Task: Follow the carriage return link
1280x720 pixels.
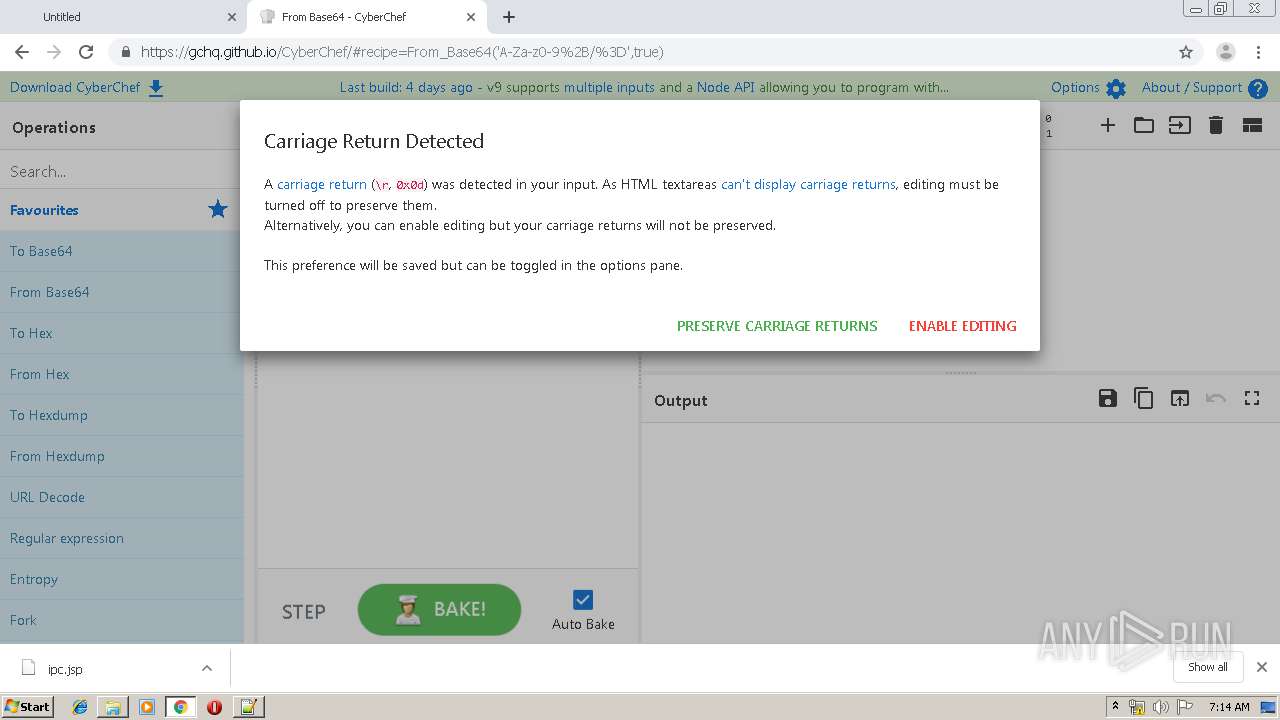Action: 322,184
